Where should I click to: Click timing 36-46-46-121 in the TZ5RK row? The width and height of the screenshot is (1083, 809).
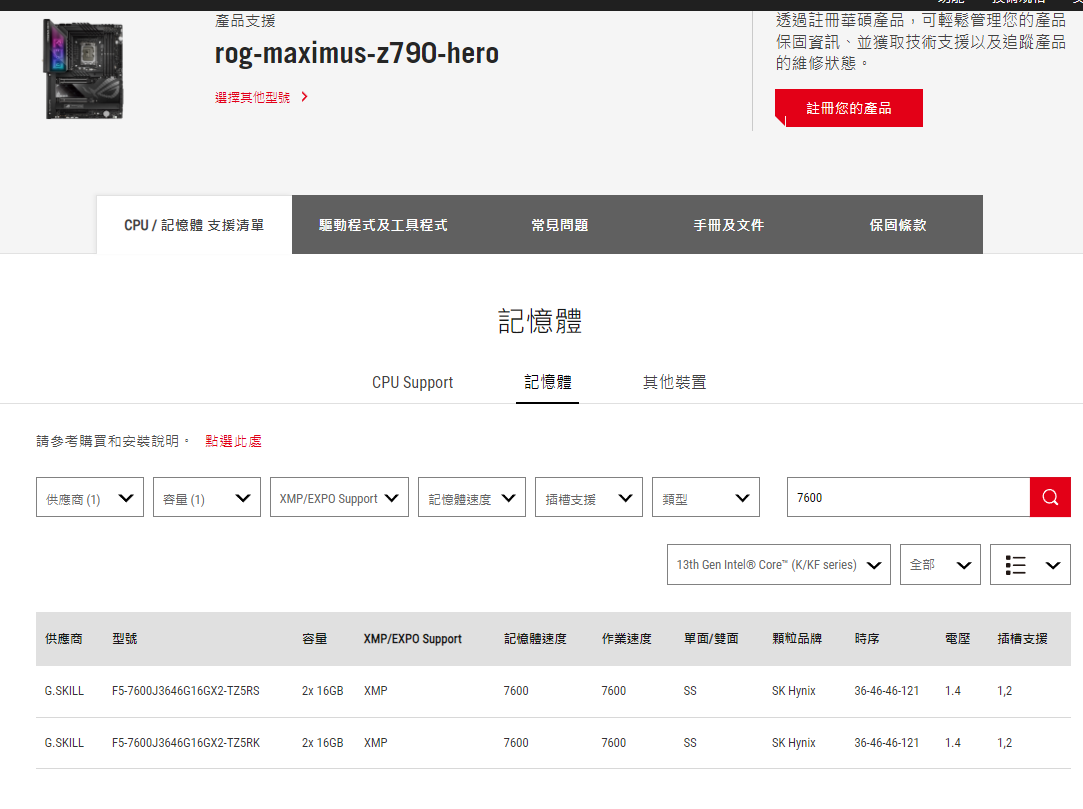[x=887, y=743]
